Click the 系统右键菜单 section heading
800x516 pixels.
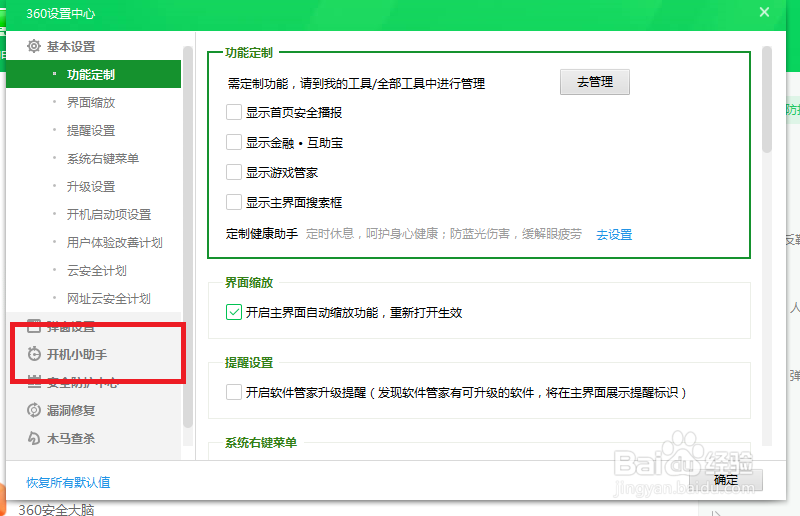click(x=261, y=443)
